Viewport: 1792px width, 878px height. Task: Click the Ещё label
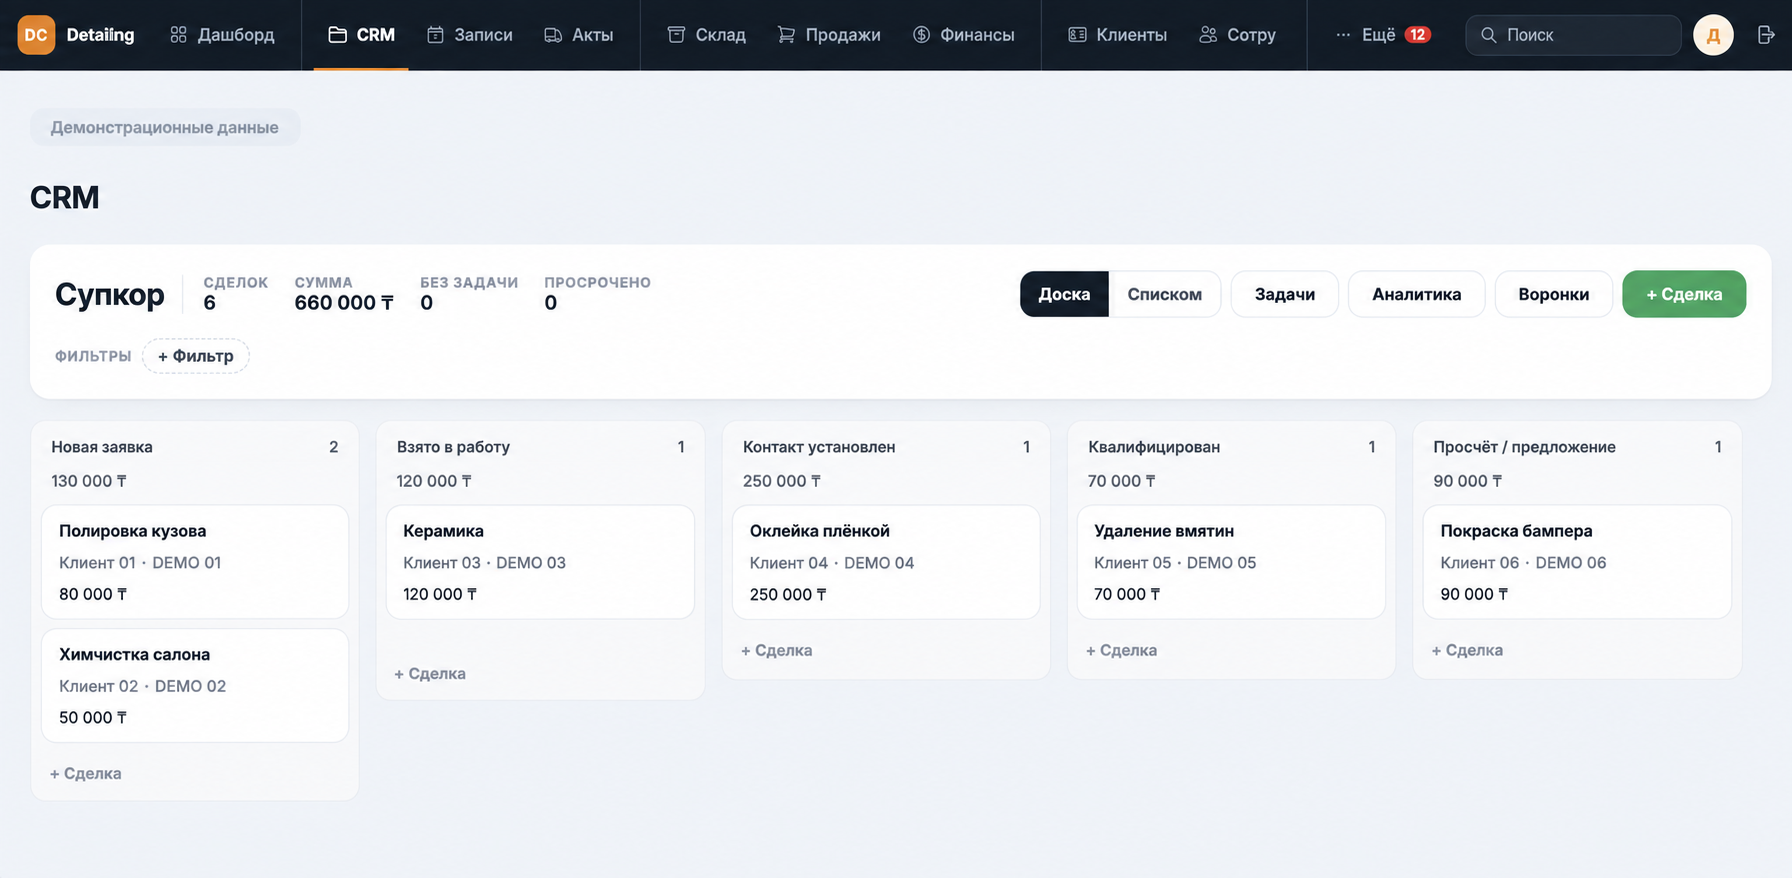pos(1378,35)
